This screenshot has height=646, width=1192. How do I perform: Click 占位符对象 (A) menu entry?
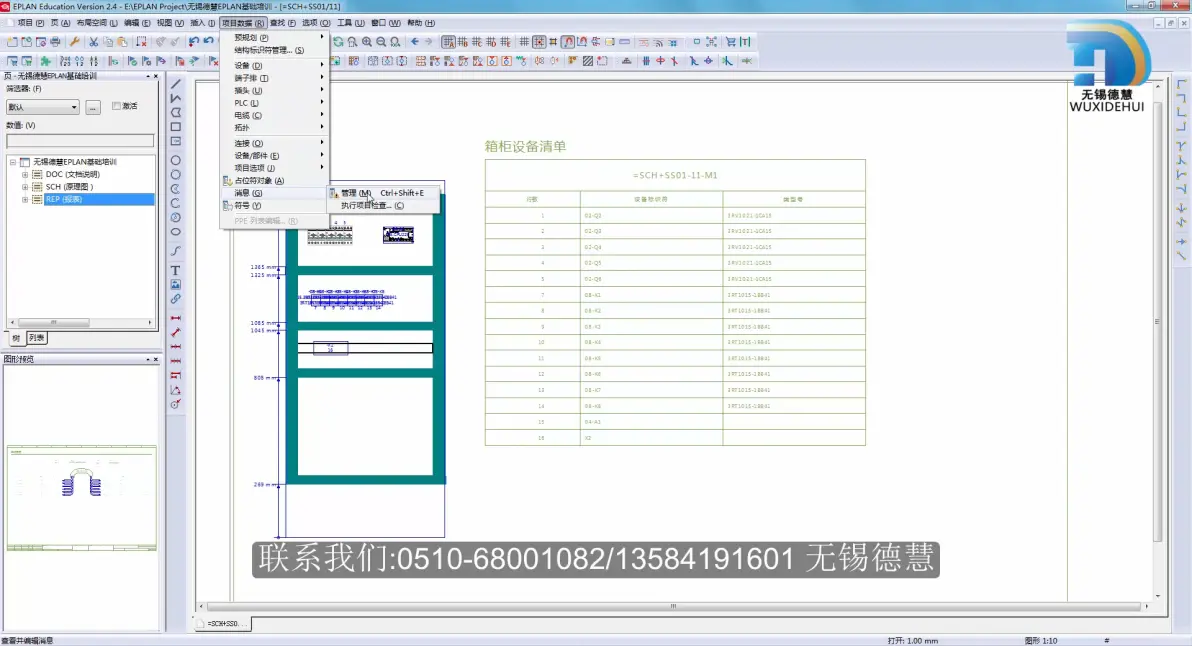coord(274,180)
